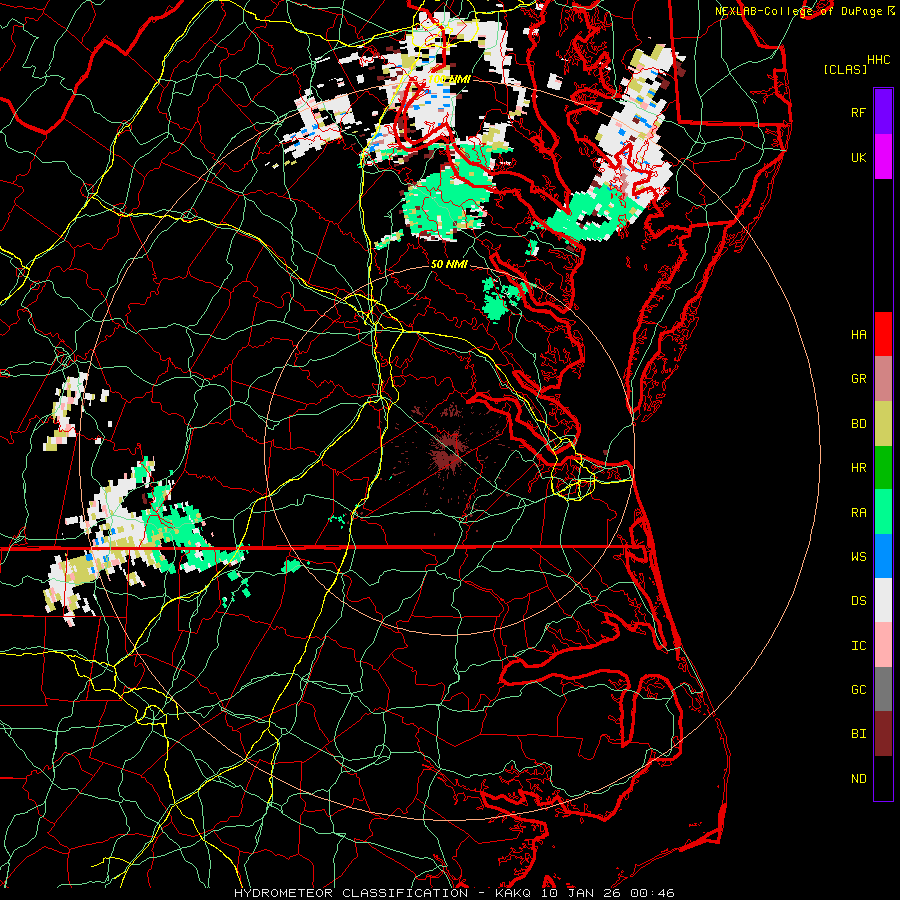Click the ND legend label
The height and width of the screenshot is (900, 900).
click(x=858, y=779)
